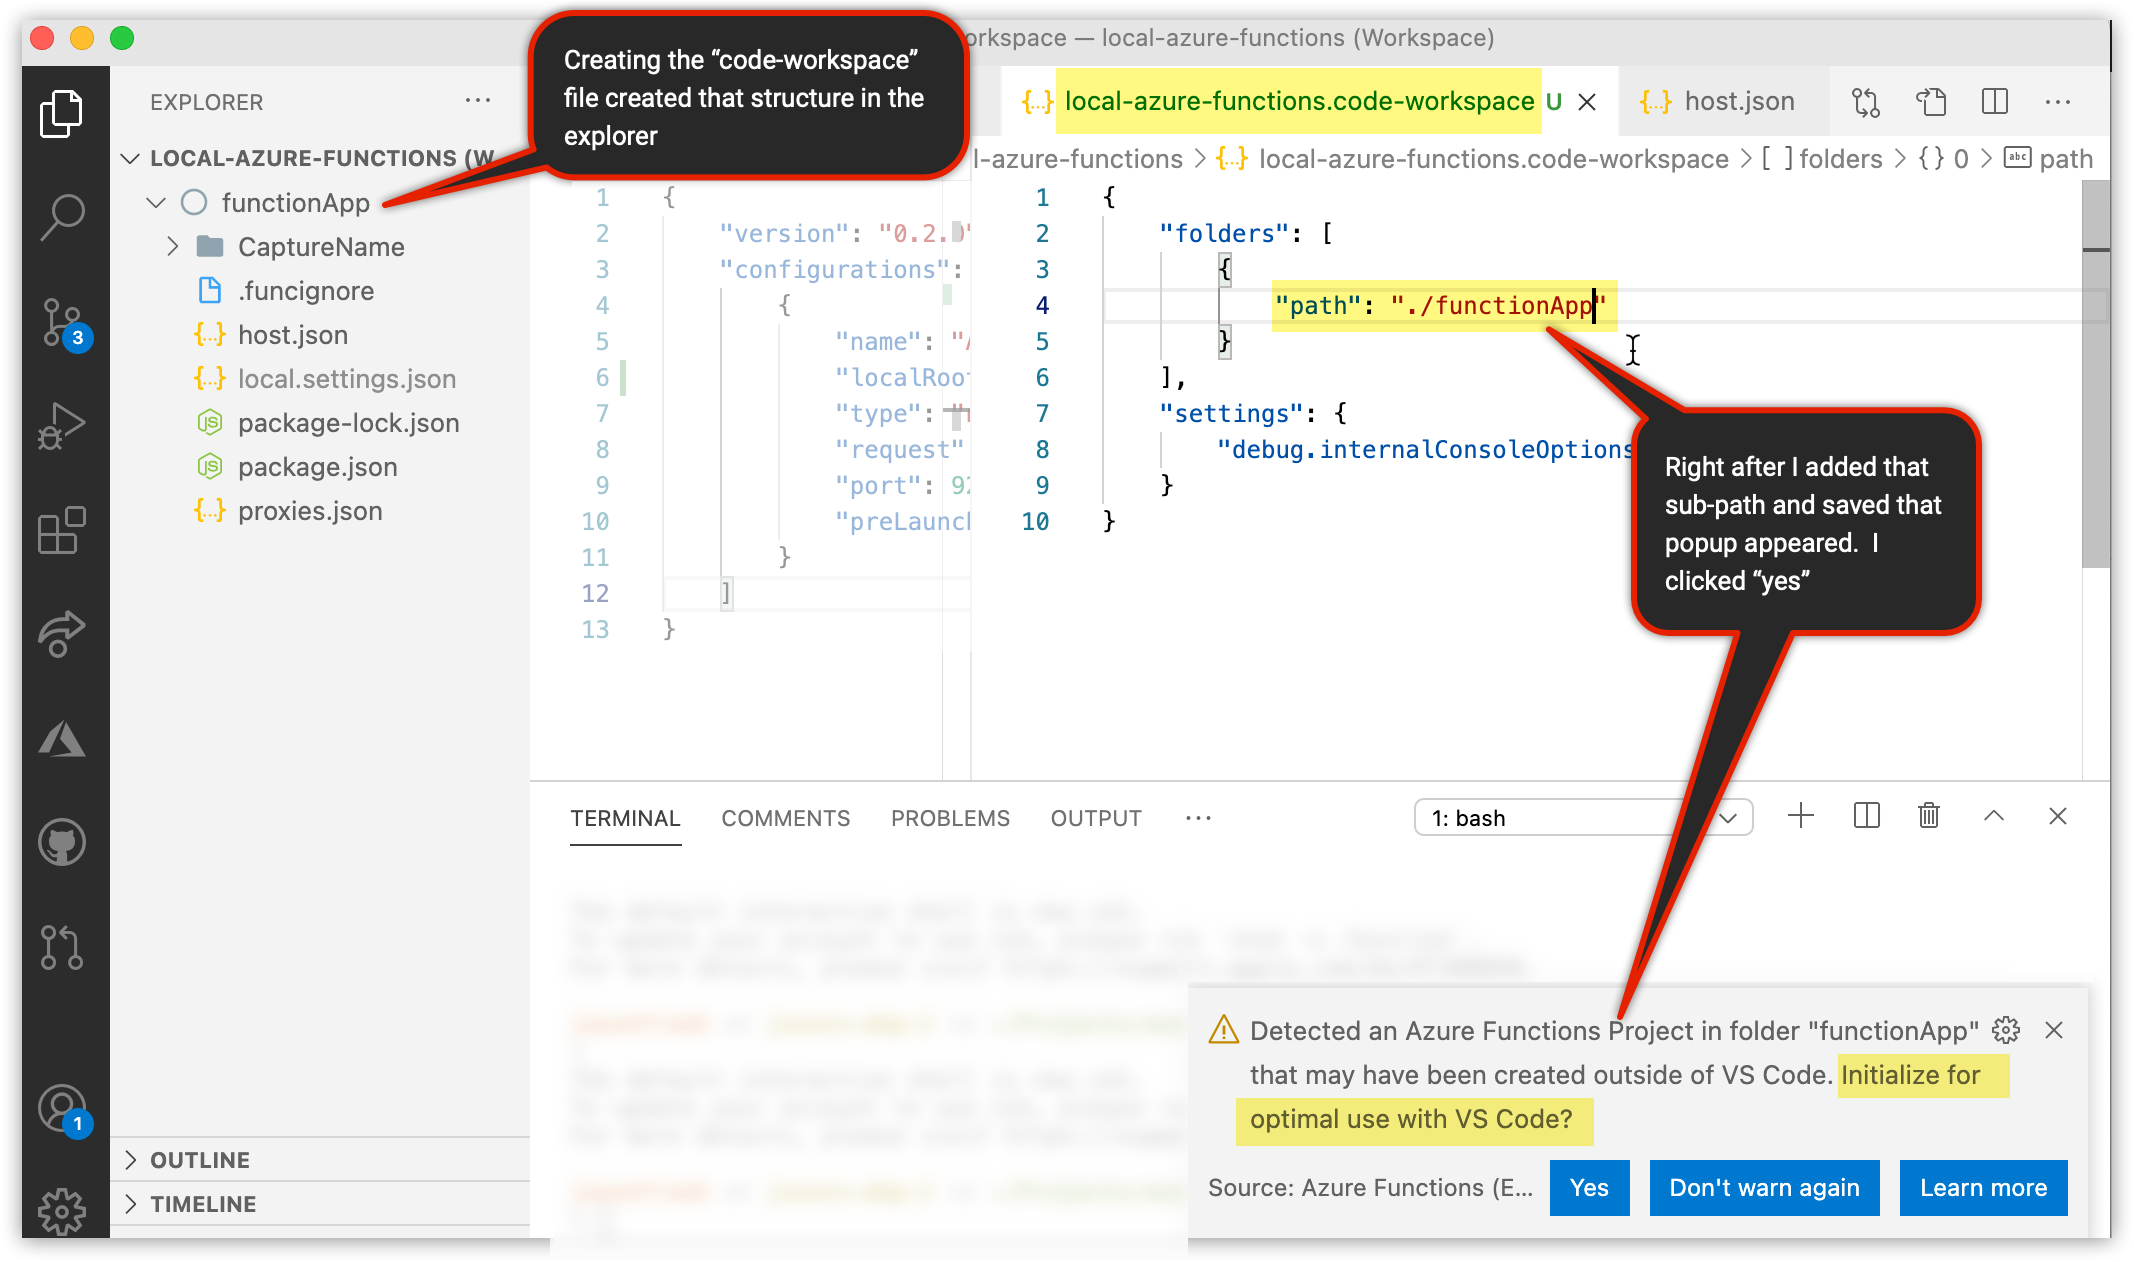Open the GitHub view icon
The width and height of the screenshot is (2134, 1262).
(62, 842)
